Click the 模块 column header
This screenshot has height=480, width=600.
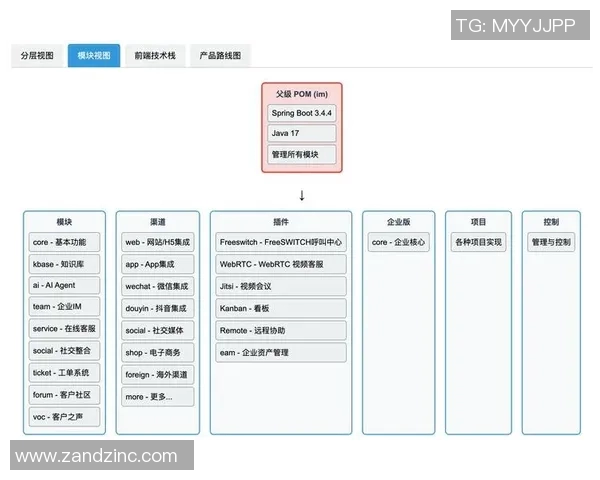tap(64, 222)
